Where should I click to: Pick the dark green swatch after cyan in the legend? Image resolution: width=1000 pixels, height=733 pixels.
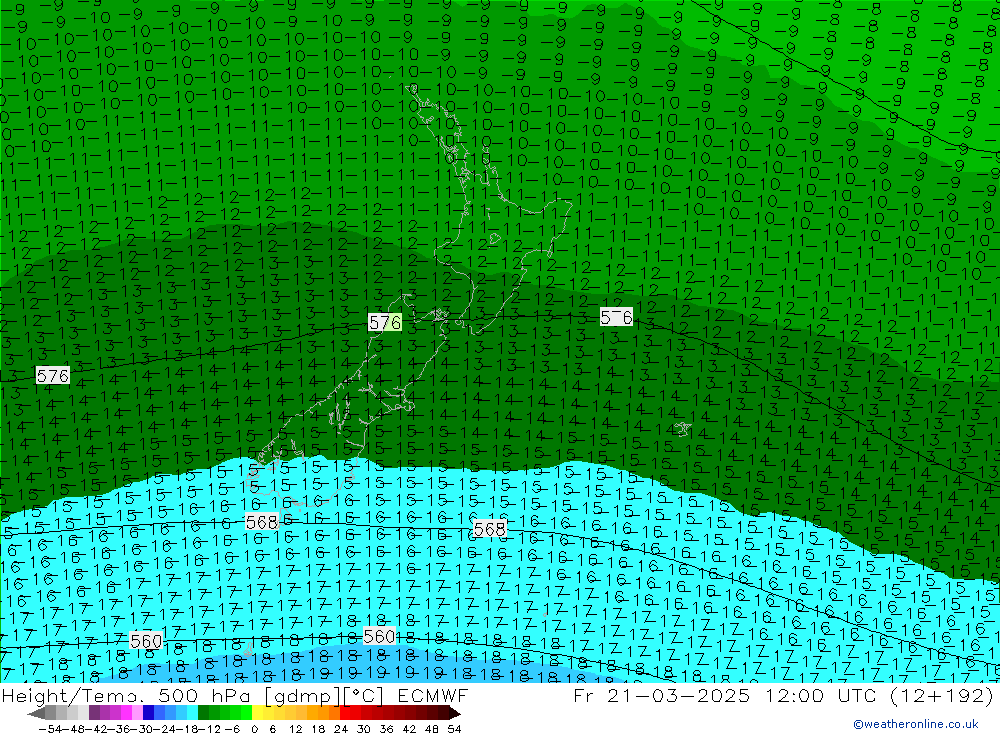tap(203, 713)
